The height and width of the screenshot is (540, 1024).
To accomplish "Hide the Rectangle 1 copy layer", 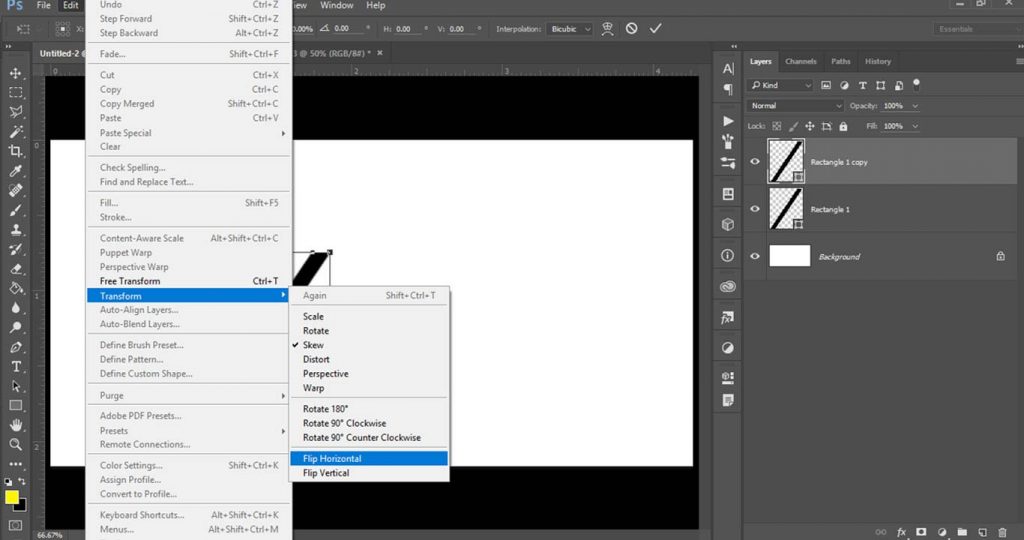I will pyautogui.click(x=756, y=162).
